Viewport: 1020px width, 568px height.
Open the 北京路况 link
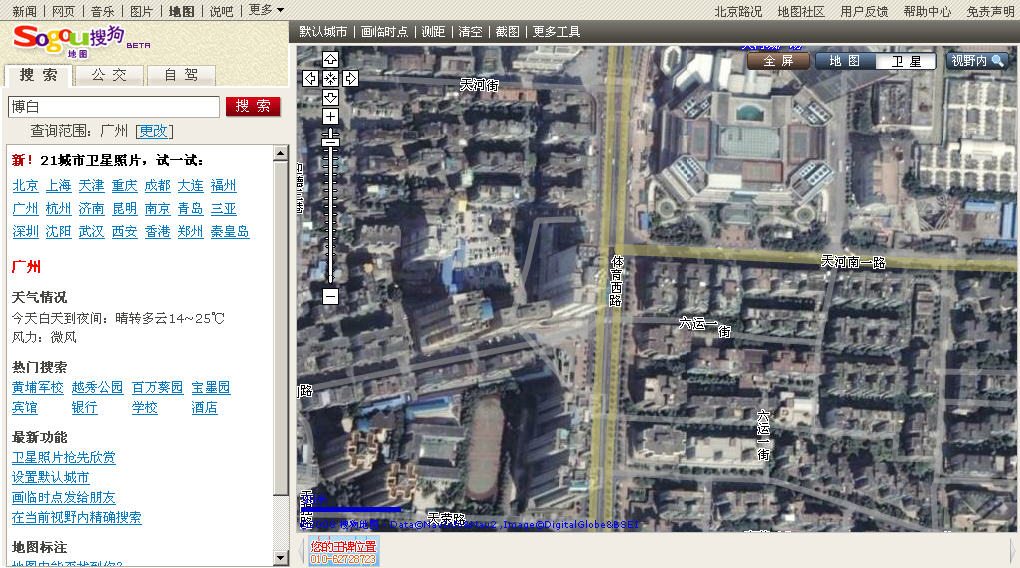coord(738,11)
